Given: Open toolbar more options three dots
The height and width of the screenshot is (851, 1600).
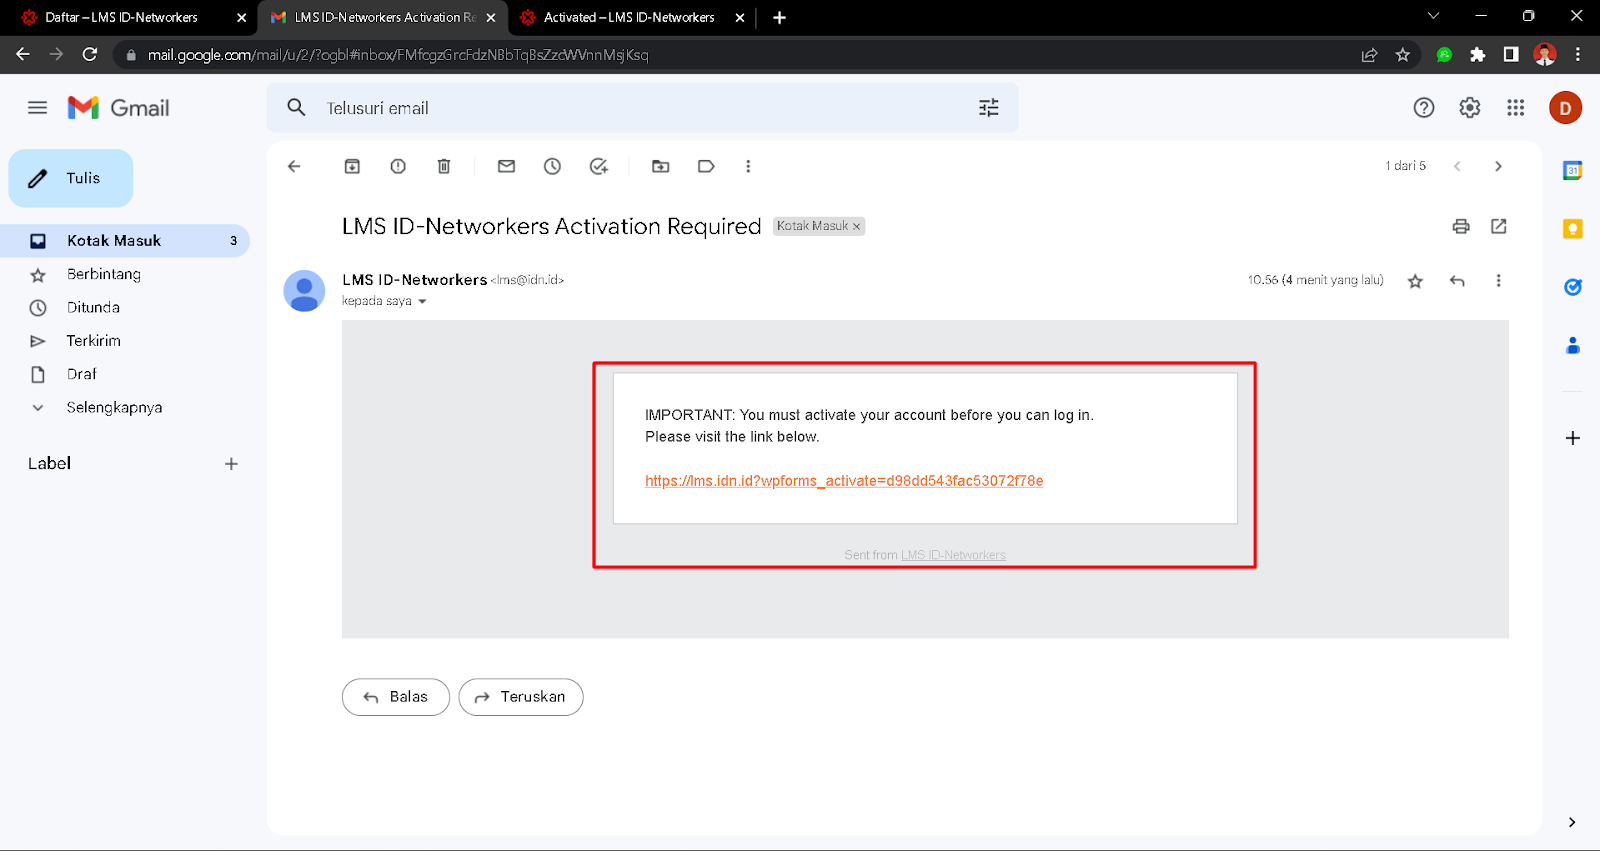Looking at the screenshot, I should tap(748, 167).
